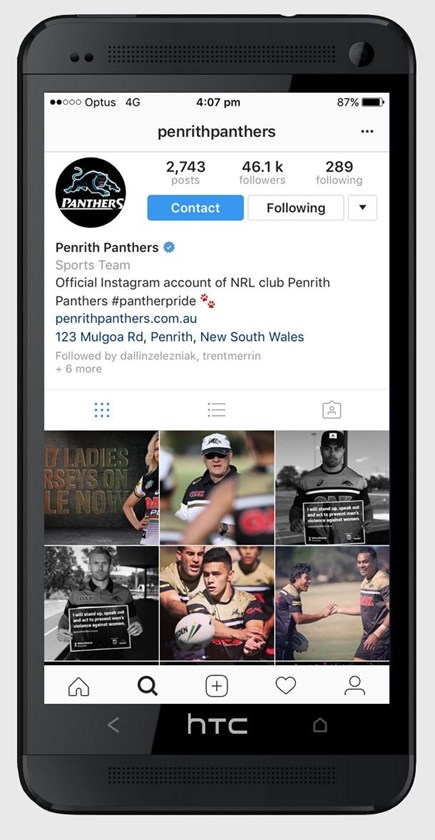Click the Panthers profile picture
The height and width of the screenshot is (840, 435).
[91, 192]
